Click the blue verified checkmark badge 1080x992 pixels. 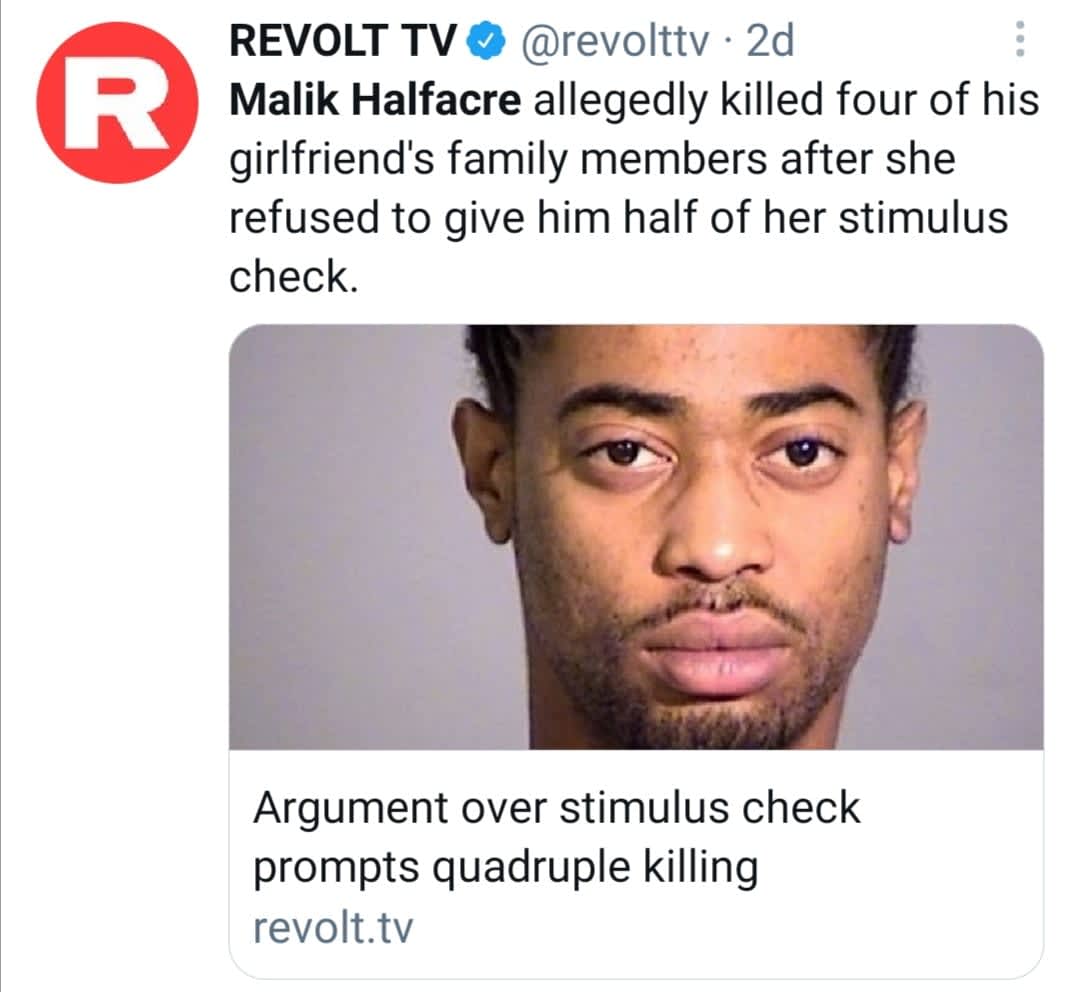click(487, 41)
